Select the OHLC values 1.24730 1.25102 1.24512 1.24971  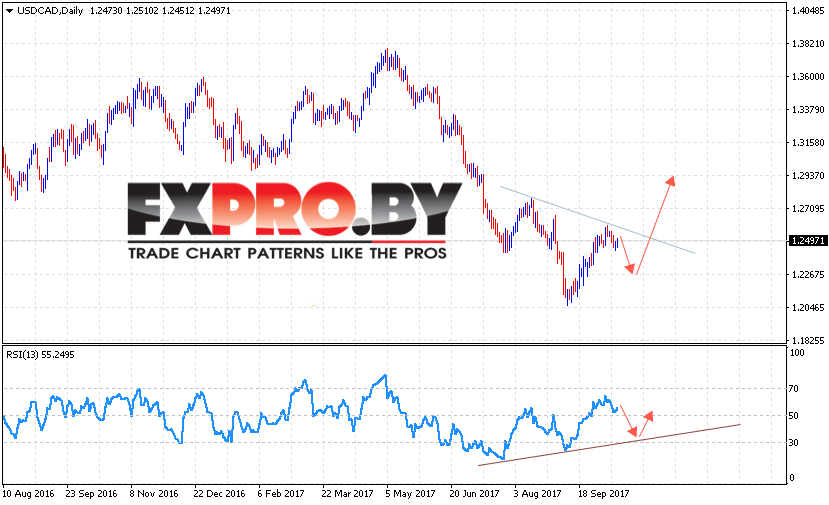pos(160,11)
